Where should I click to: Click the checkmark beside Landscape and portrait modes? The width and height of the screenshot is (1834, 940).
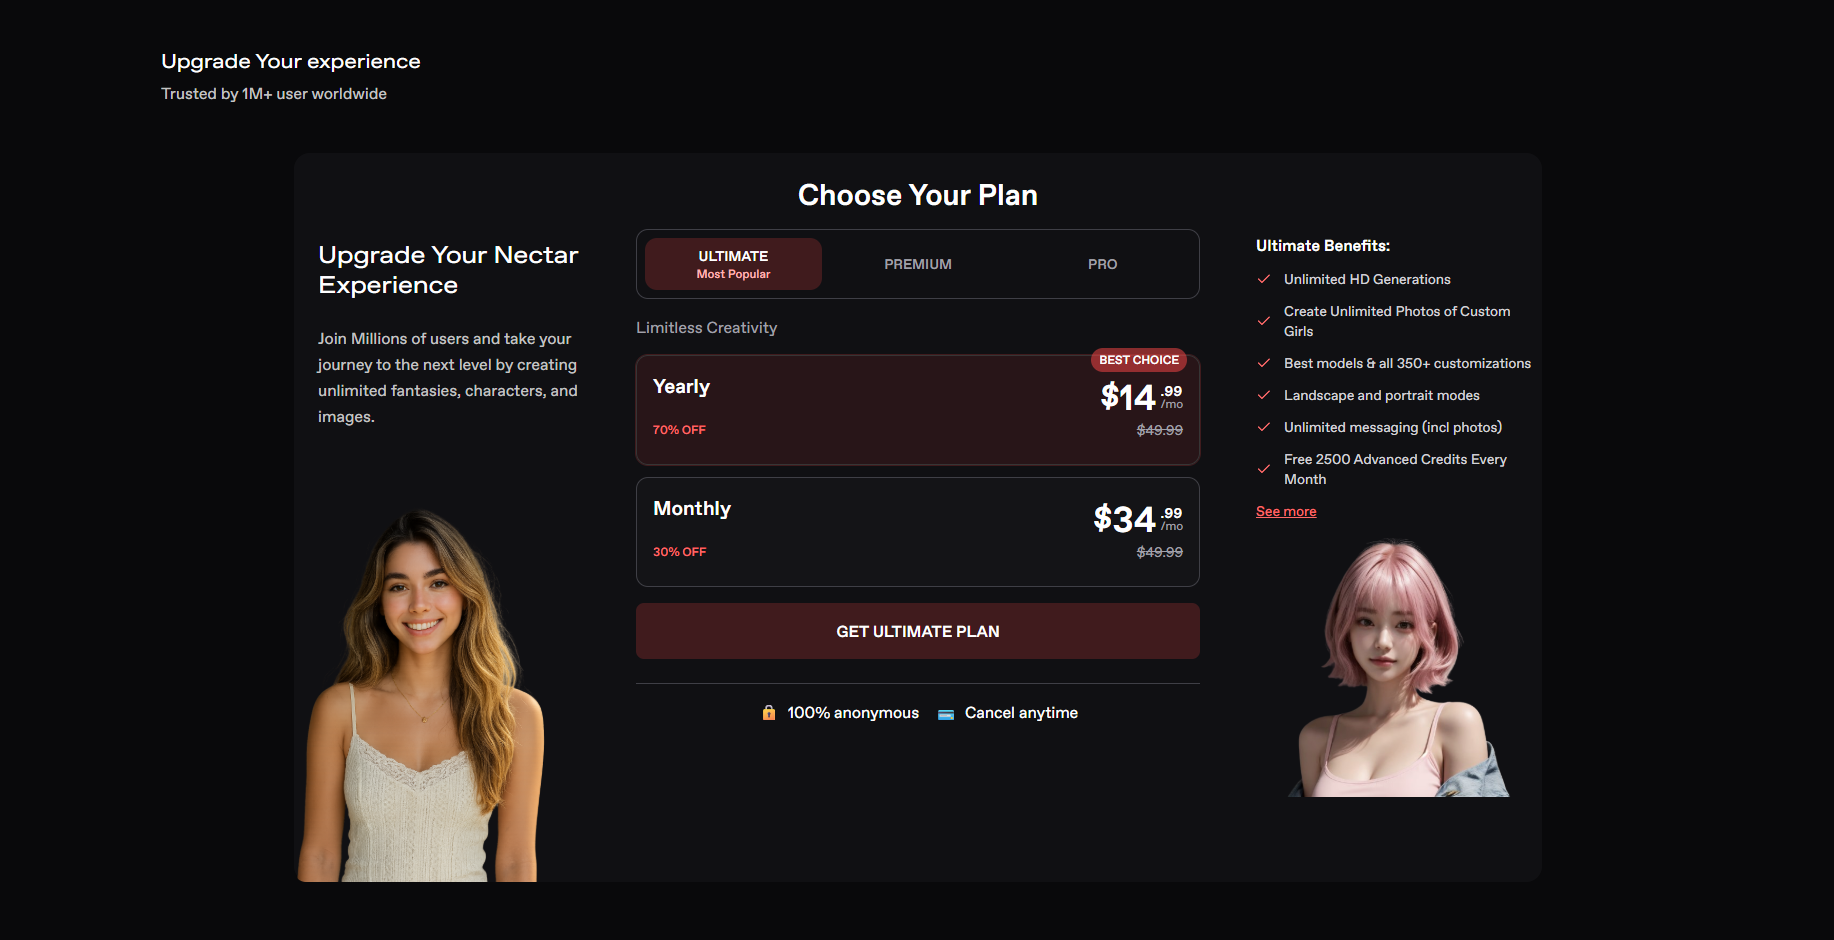(1264, 395)
